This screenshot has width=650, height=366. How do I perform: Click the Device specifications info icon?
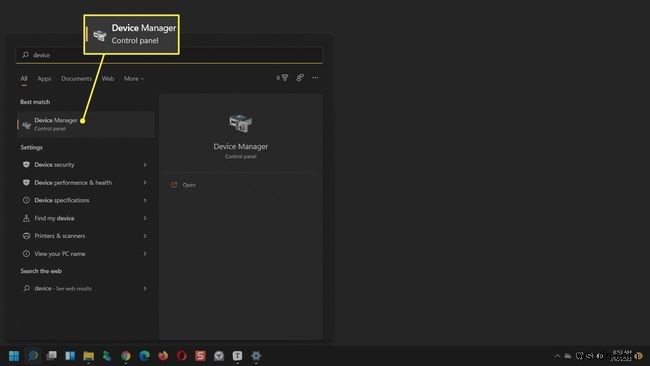[x=26, y=200]
